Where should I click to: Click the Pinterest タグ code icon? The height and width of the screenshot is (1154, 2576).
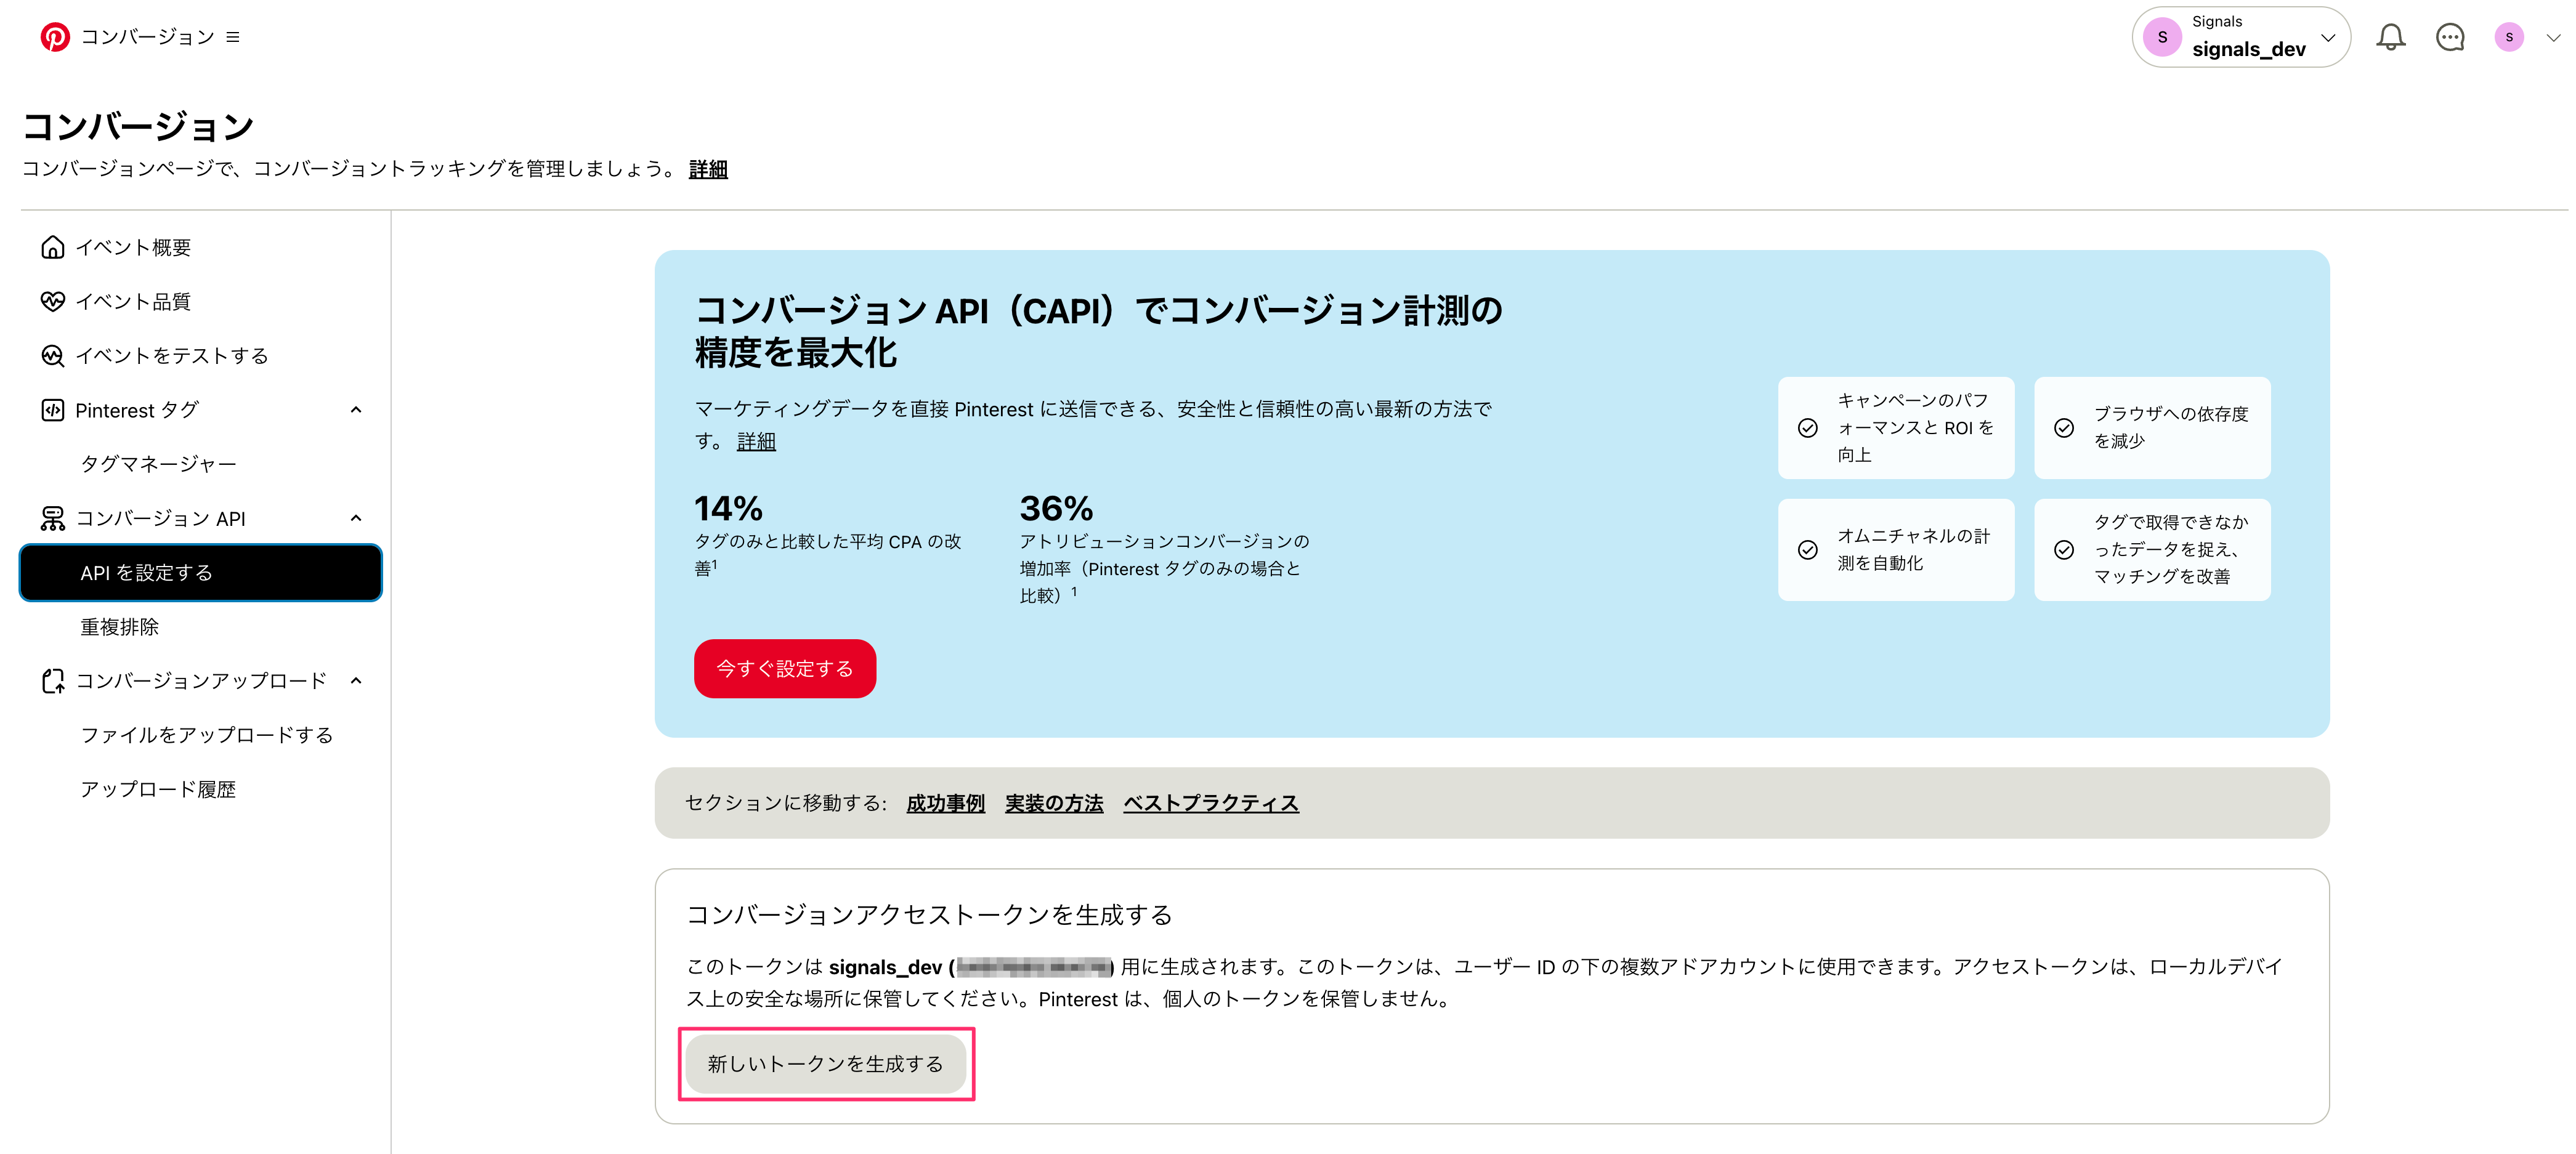coord(52,410)
